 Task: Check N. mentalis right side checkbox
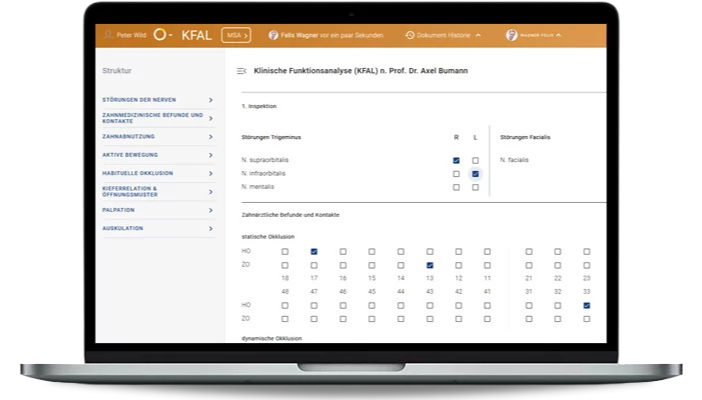click(456, 187)
